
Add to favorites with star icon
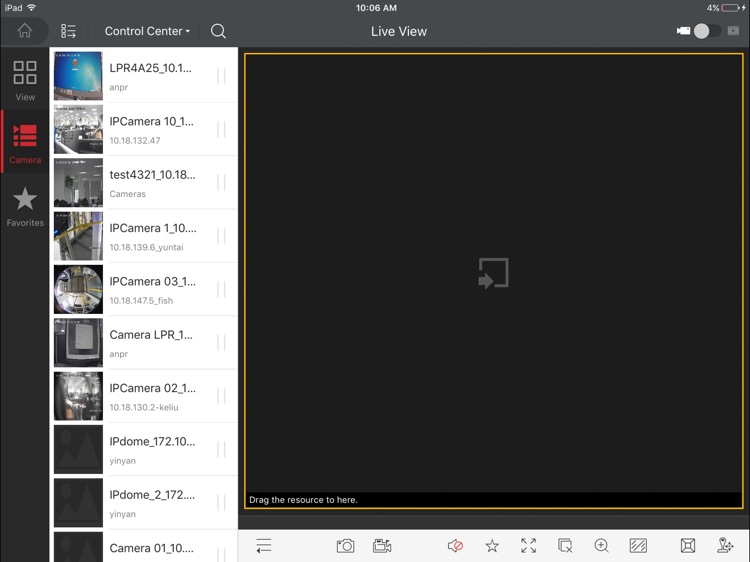tap(492, 546)
